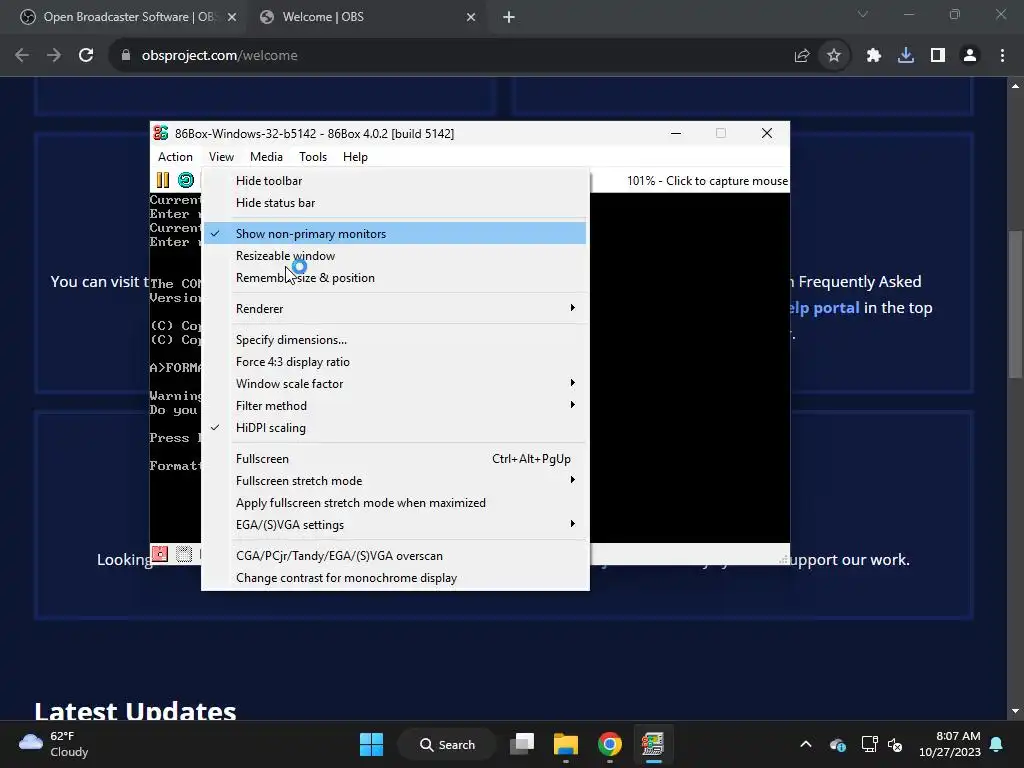Switch to Chrome in the taskbar
The width and height of the screenshot is (1024, 768).
[609, 744]
